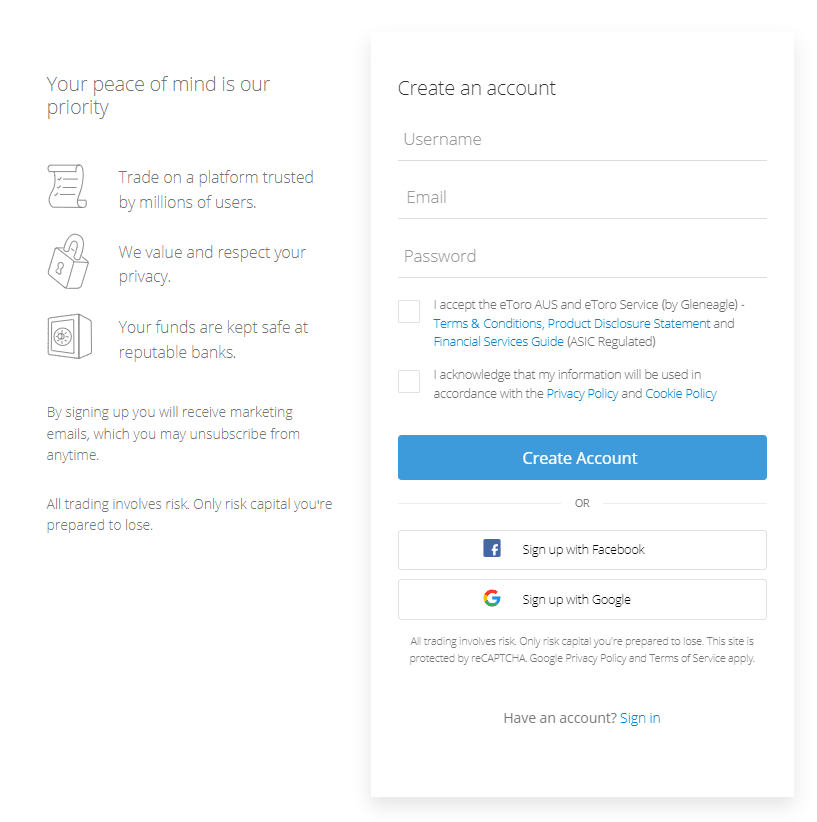Click the padlock privacy icon
The width and height of the screenshot is (817, 822).
(x=68, y=261)
